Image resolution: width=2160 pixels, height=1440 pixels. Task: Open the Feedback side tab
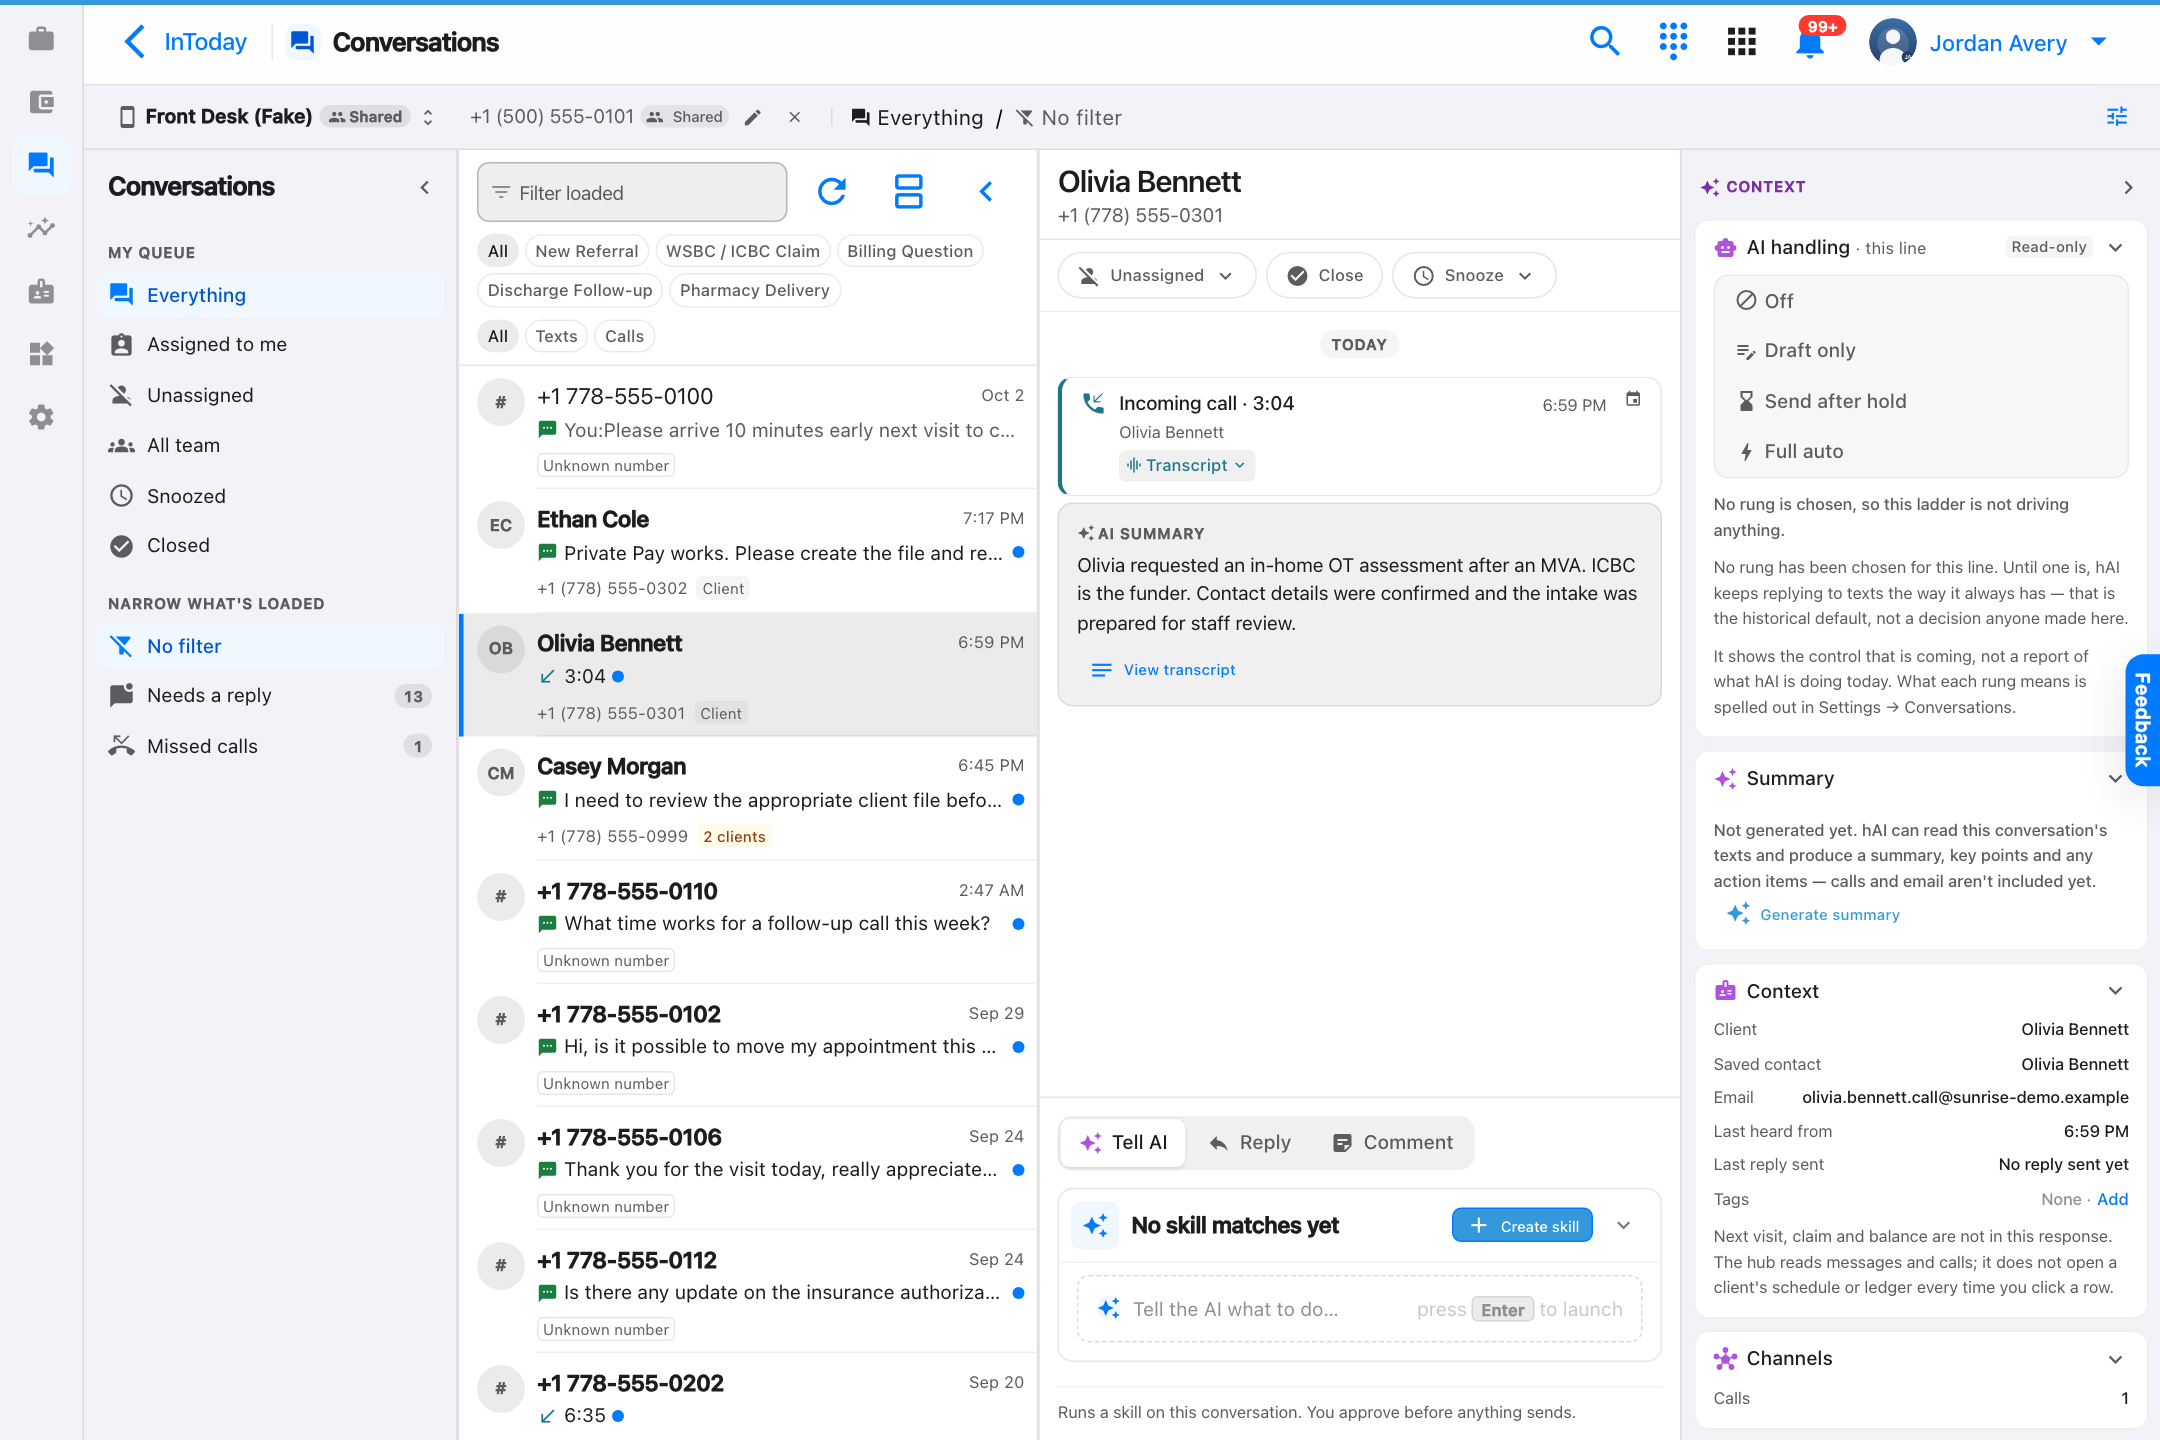2142,720
